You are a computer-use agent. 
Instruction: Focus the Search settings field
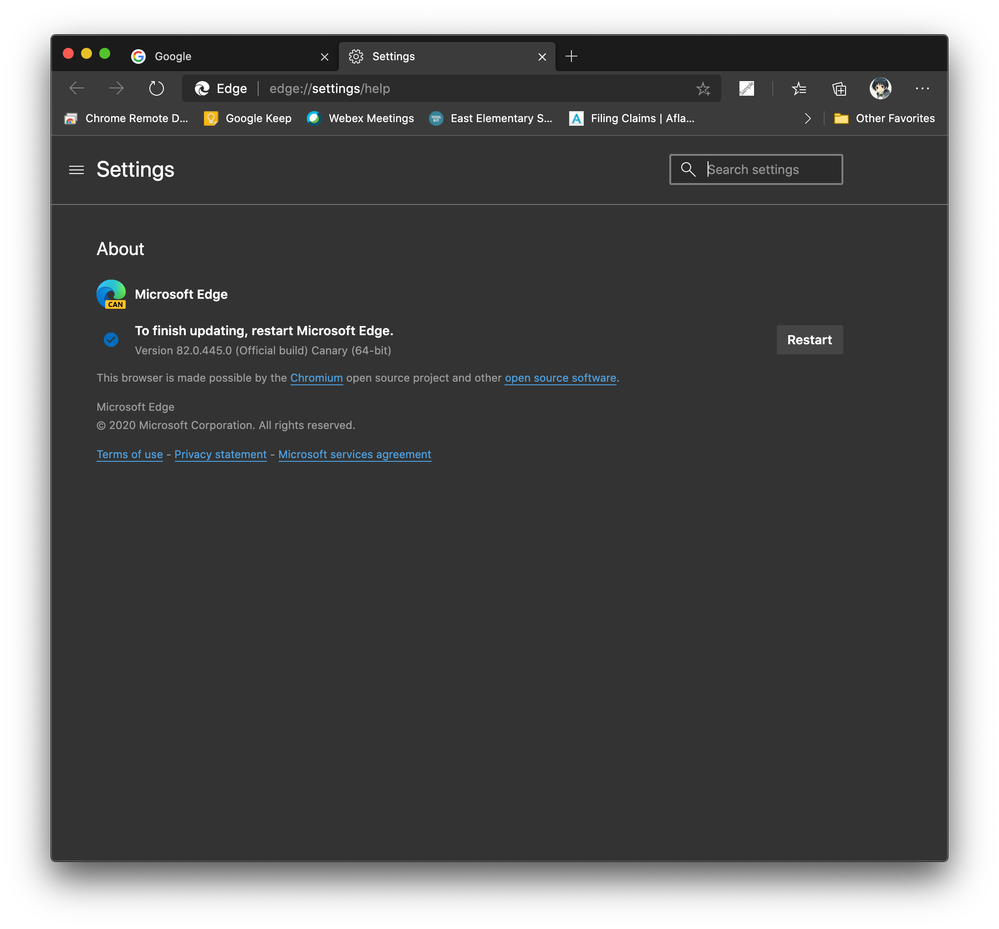tap(756, 169)
